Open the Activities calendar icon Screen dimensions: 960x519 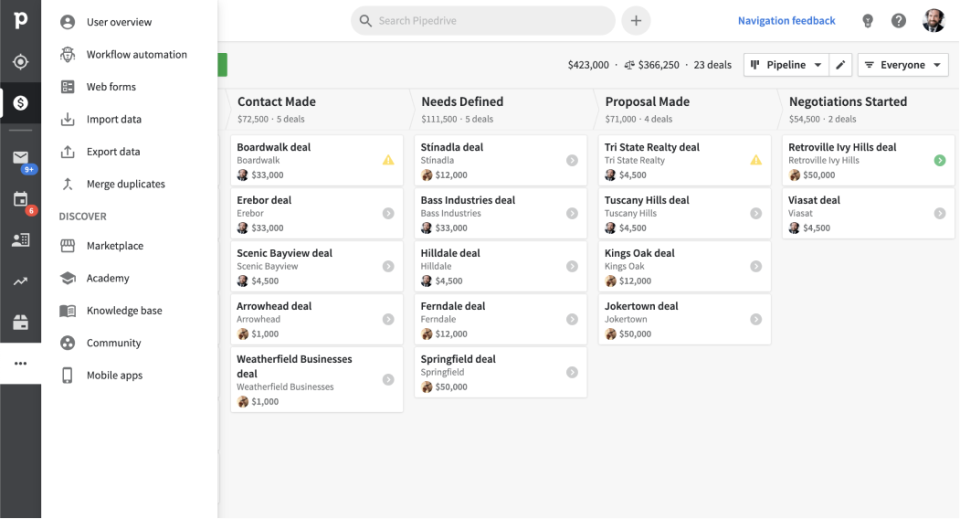(20, 199)
